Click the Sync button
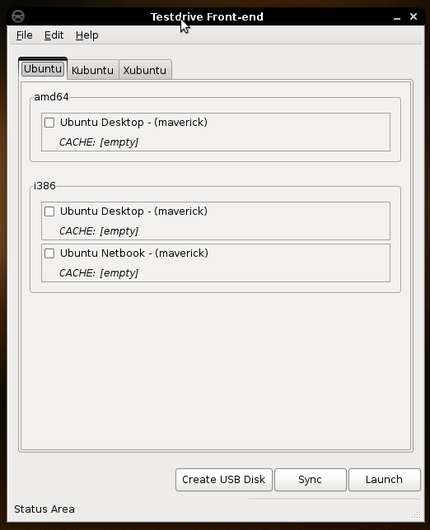This screenshot has height=530, width=430. tap(310, 479)
